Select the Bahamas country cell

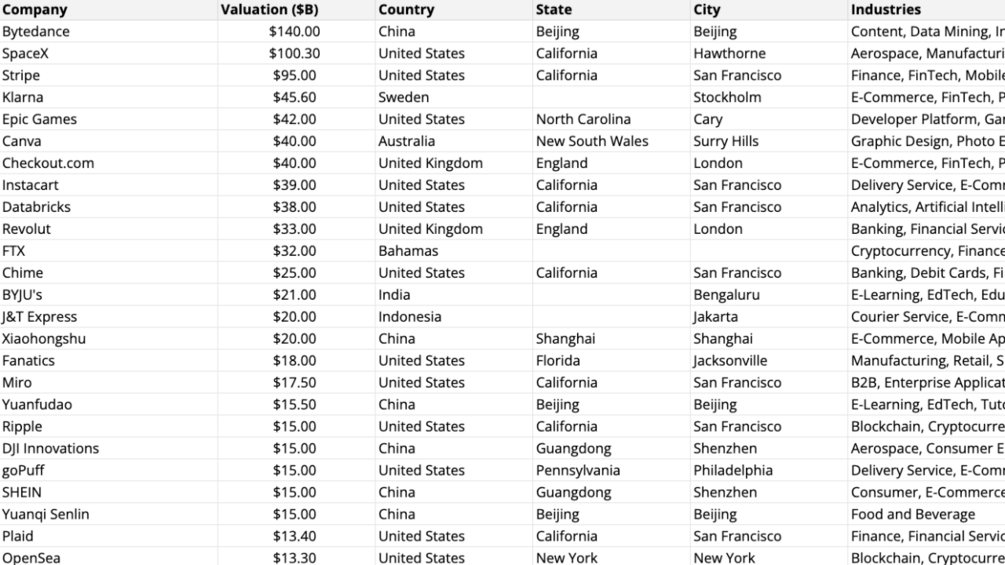pyautogui.click(x=454, y=250)
